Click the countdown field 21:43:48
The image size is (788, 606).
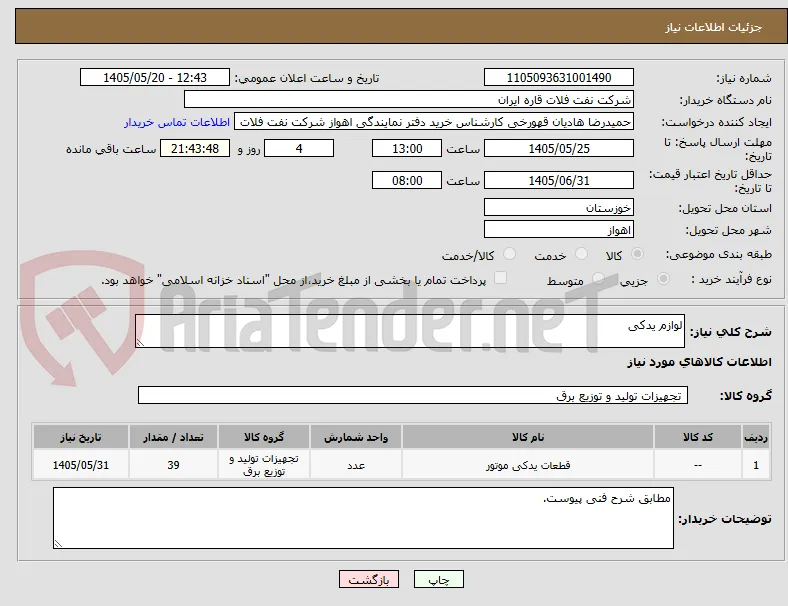click(195, 148)
